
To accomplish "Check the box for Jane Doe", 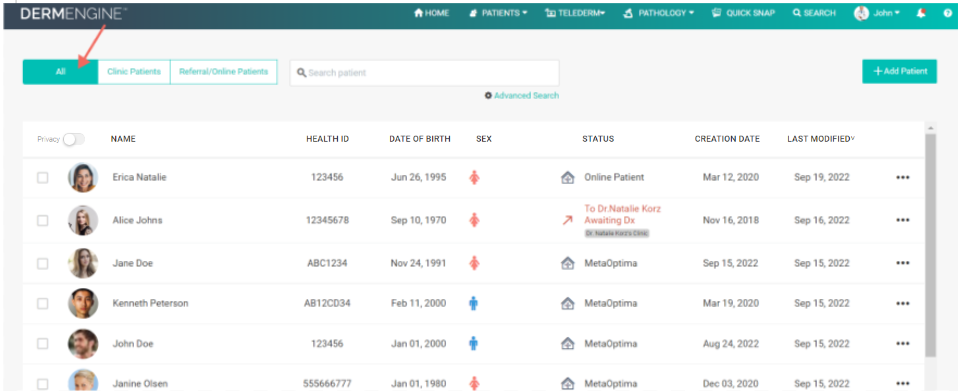I will click(43, 263).
